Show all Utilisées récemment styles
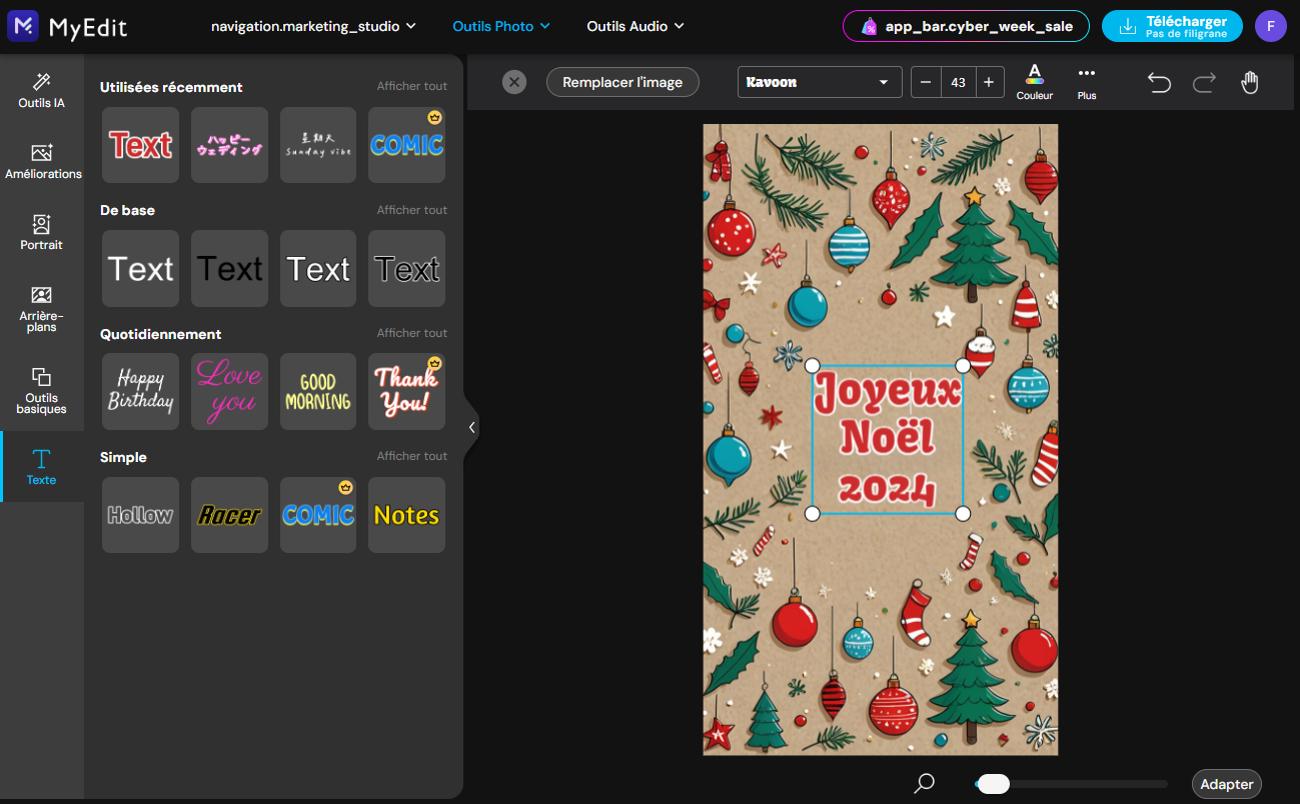1300x804 pixels. coord(412,86)
